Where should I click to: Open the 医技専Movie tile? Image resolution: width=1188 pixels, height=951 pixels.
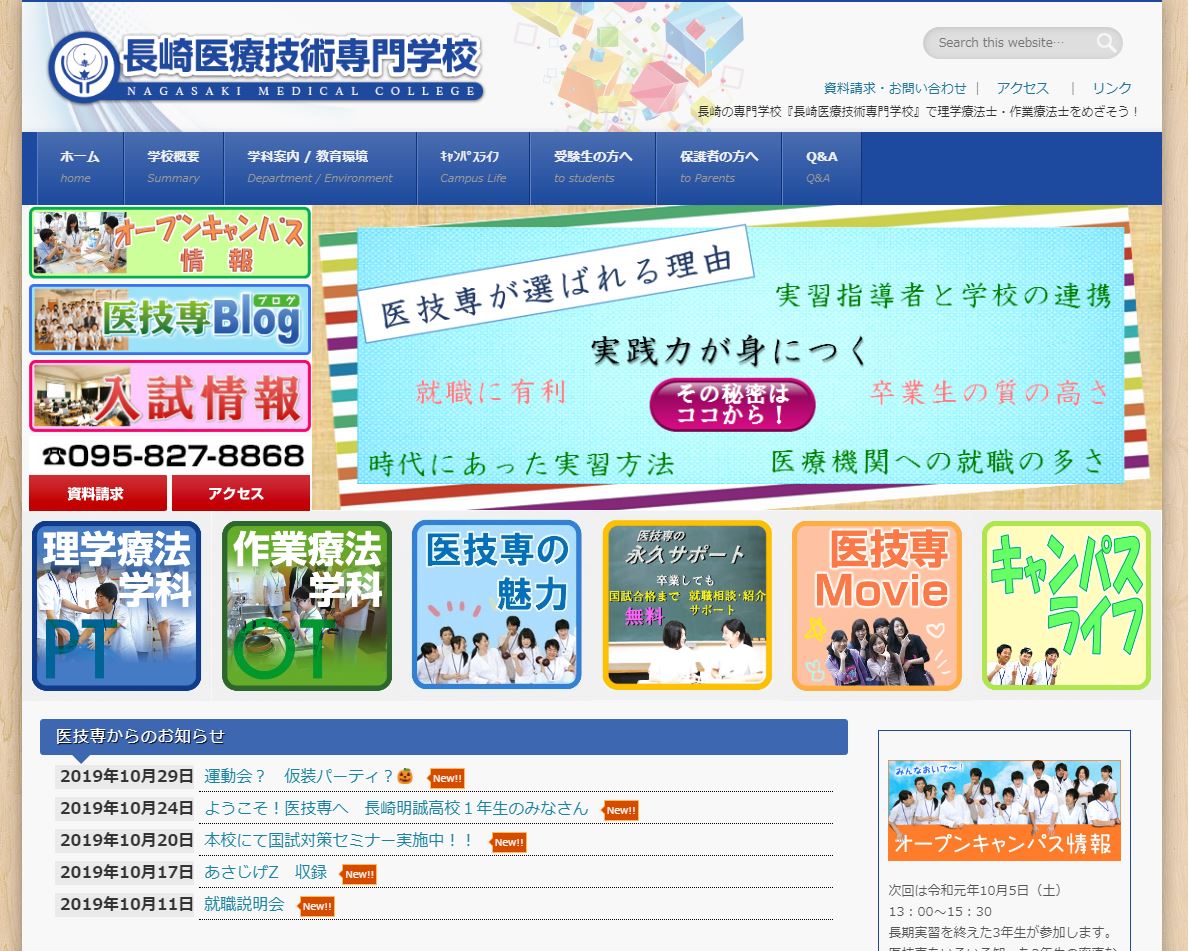point(876,604)
